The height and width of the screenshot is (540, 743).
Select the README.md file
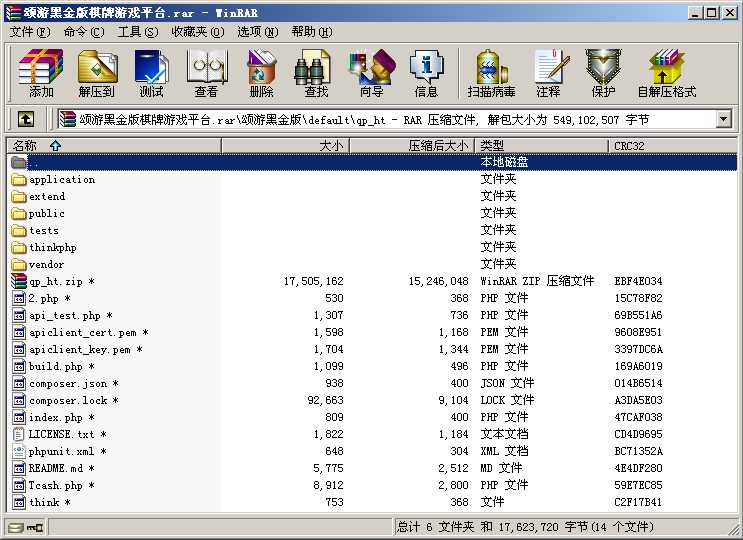click(x=55, y=468)
